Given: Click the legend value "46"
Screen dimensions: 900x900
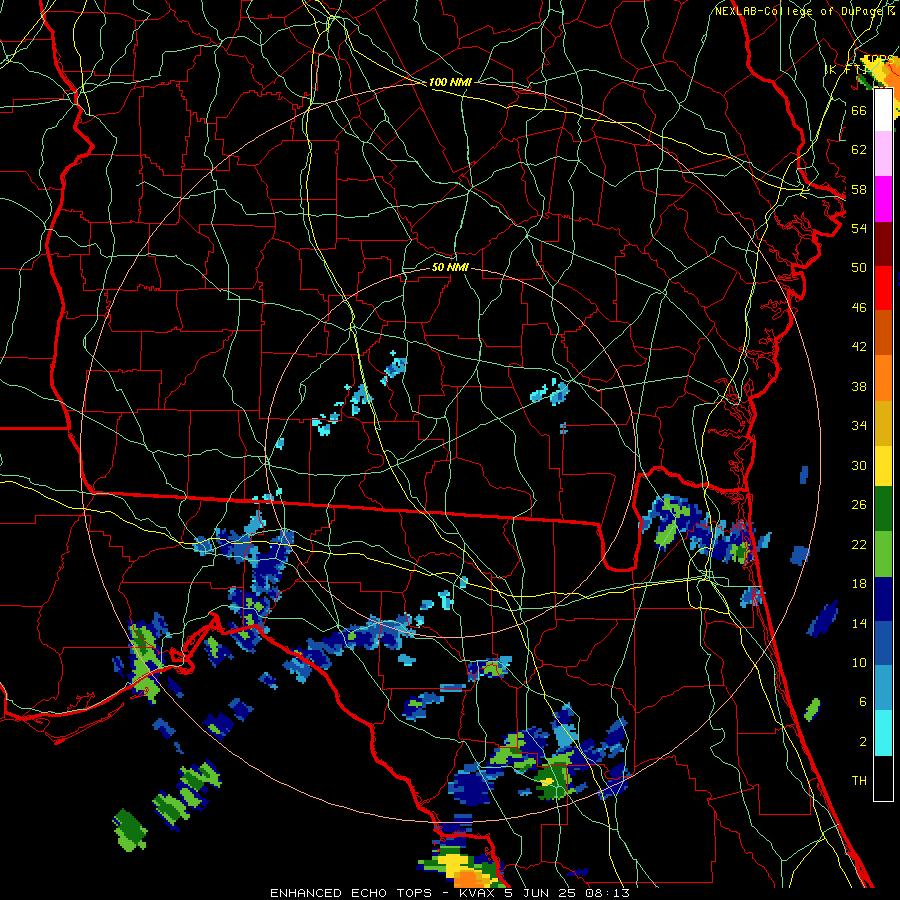Looking at the screenshot, I should (x=859, y=308).
